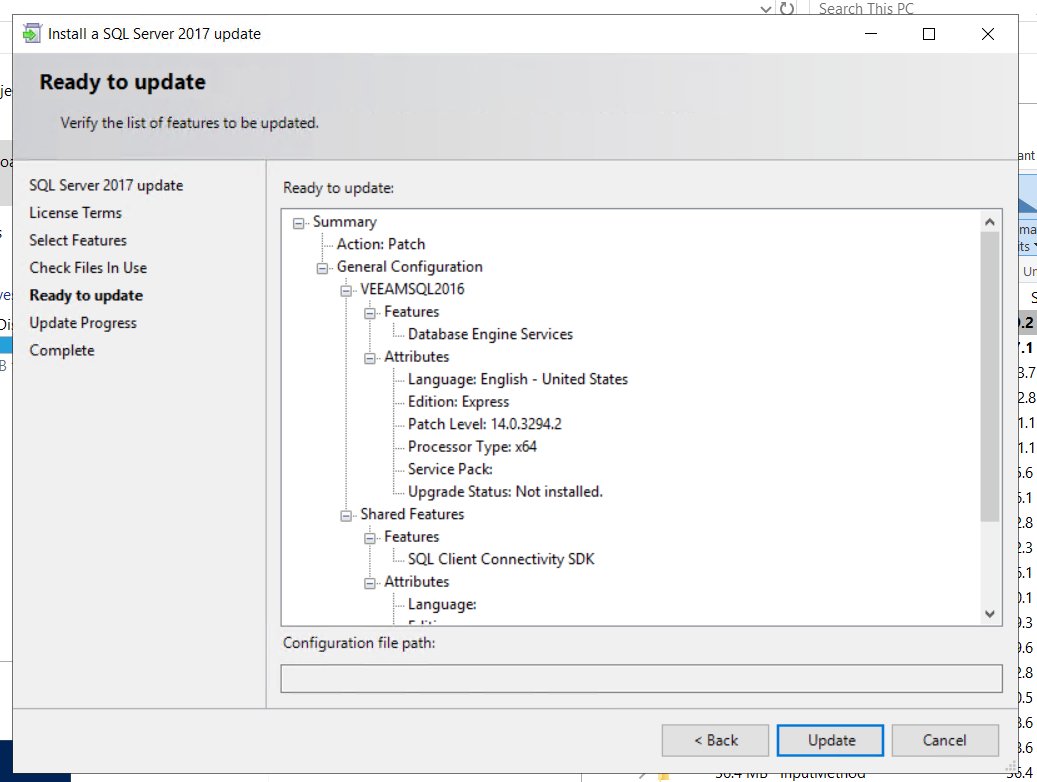Select 'Action: Patch' tree row

click(380, 244)
